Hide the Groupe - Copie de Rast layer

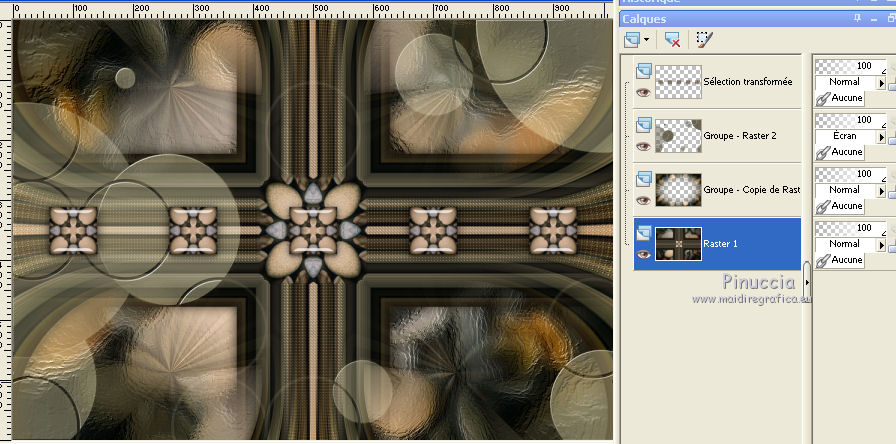(643, 200)
